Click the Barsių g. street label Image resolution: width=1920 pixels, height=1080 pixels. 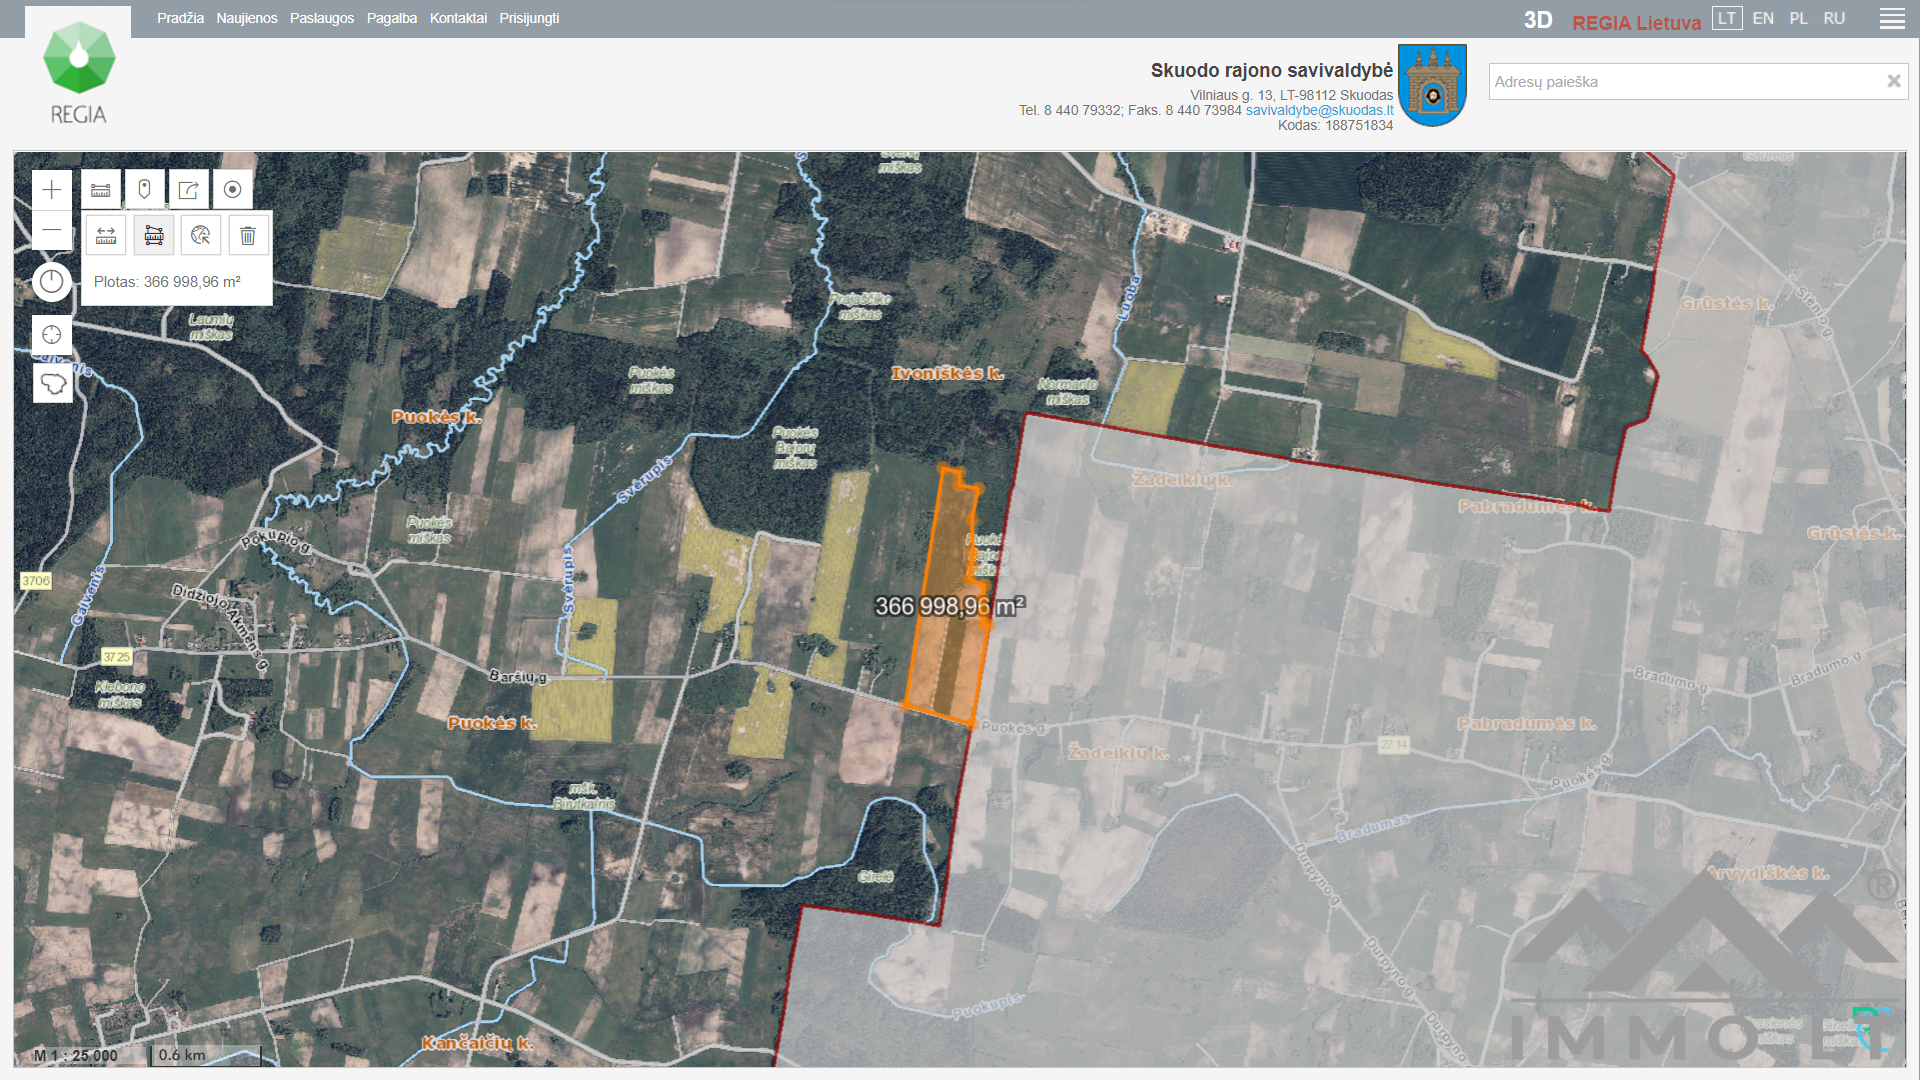pyautogui.click(x=518, y=677)
